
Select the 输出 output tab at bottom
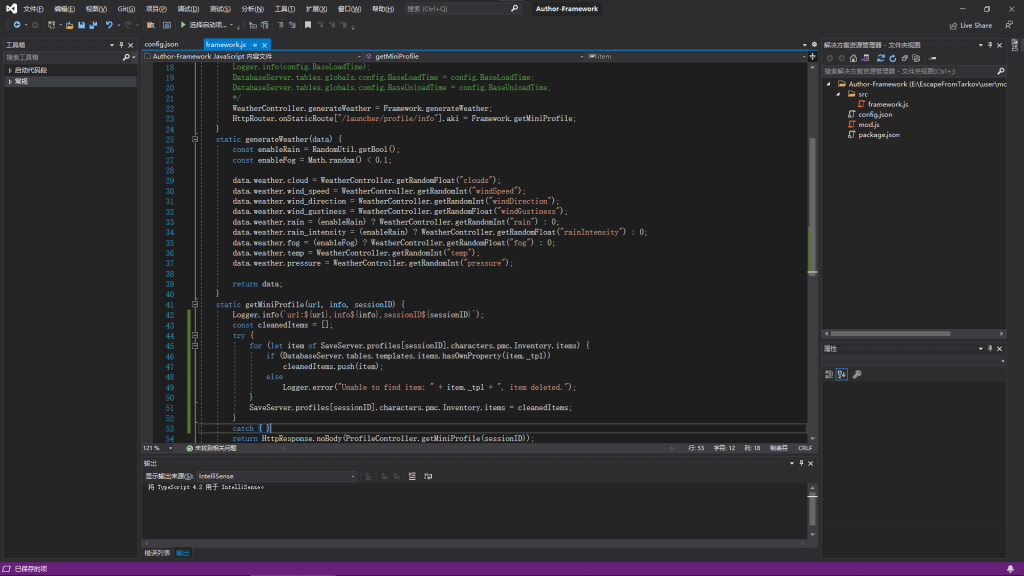click(183, 553)
